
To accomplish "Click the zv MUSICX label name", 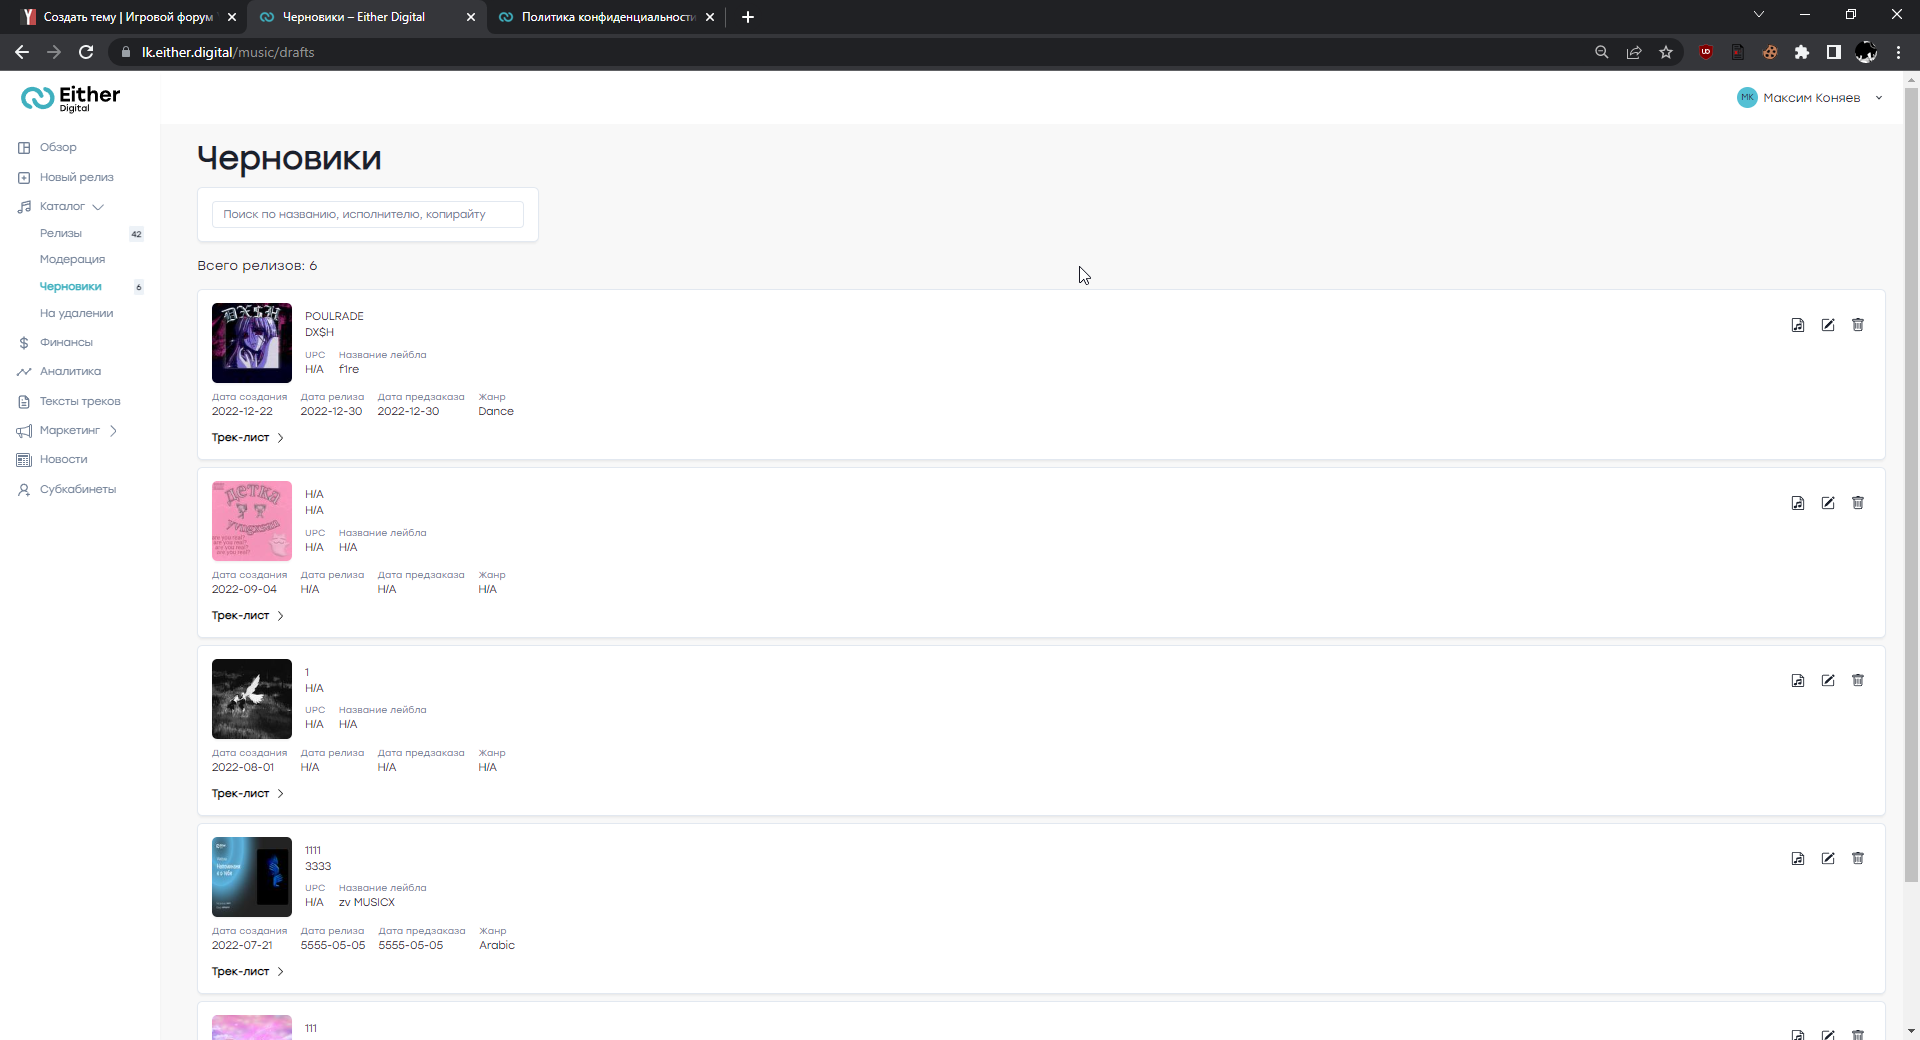I will (x=367, y=902).
